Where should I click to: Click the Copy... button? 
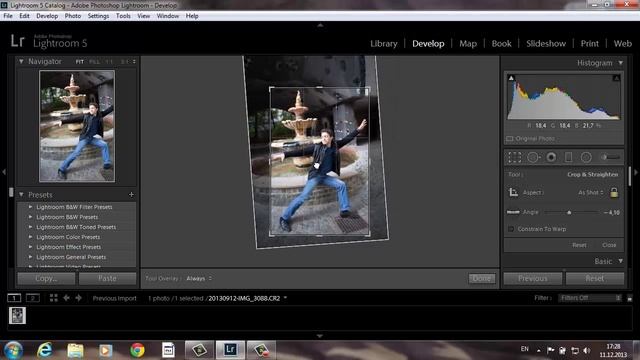tap(46, 278)
